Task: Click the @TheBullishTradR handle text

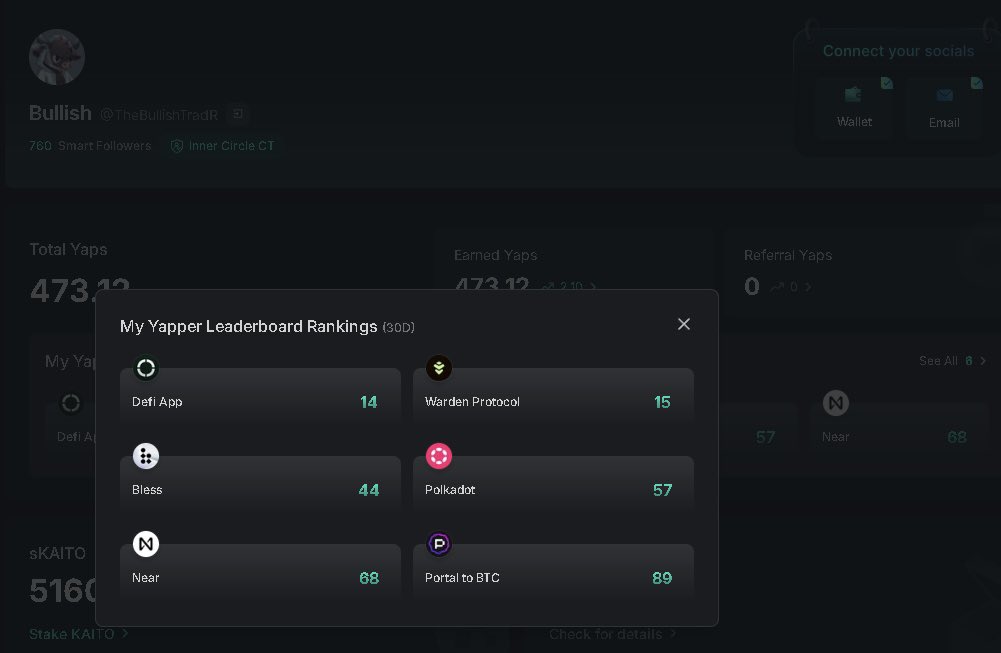Action: click(x=159, y=115)
